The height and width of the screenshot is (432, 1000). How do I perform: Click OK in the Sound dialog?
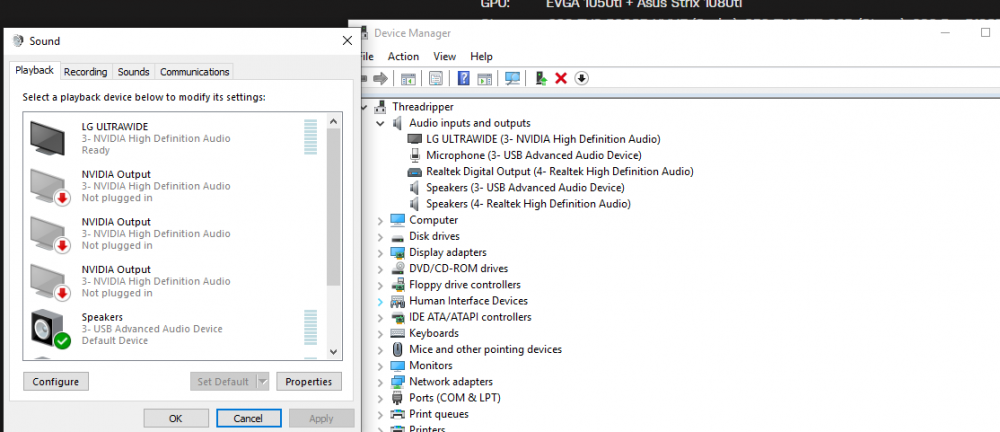[176, 419]
